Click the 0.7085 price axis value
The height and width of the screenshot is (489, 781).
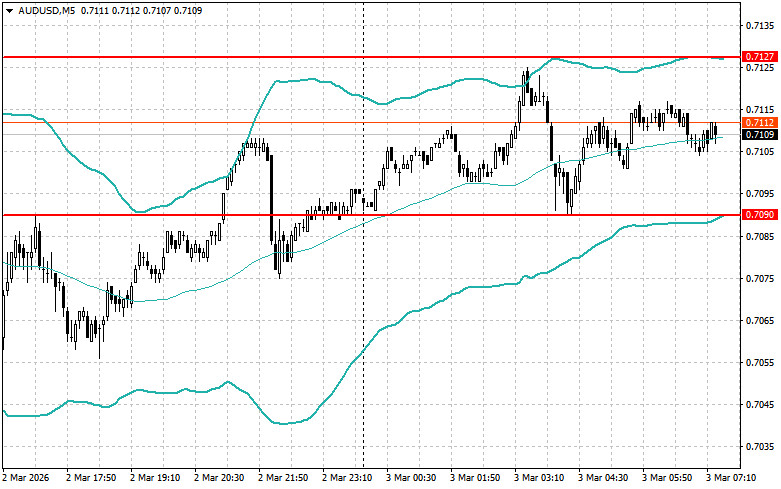coord(760,236)
